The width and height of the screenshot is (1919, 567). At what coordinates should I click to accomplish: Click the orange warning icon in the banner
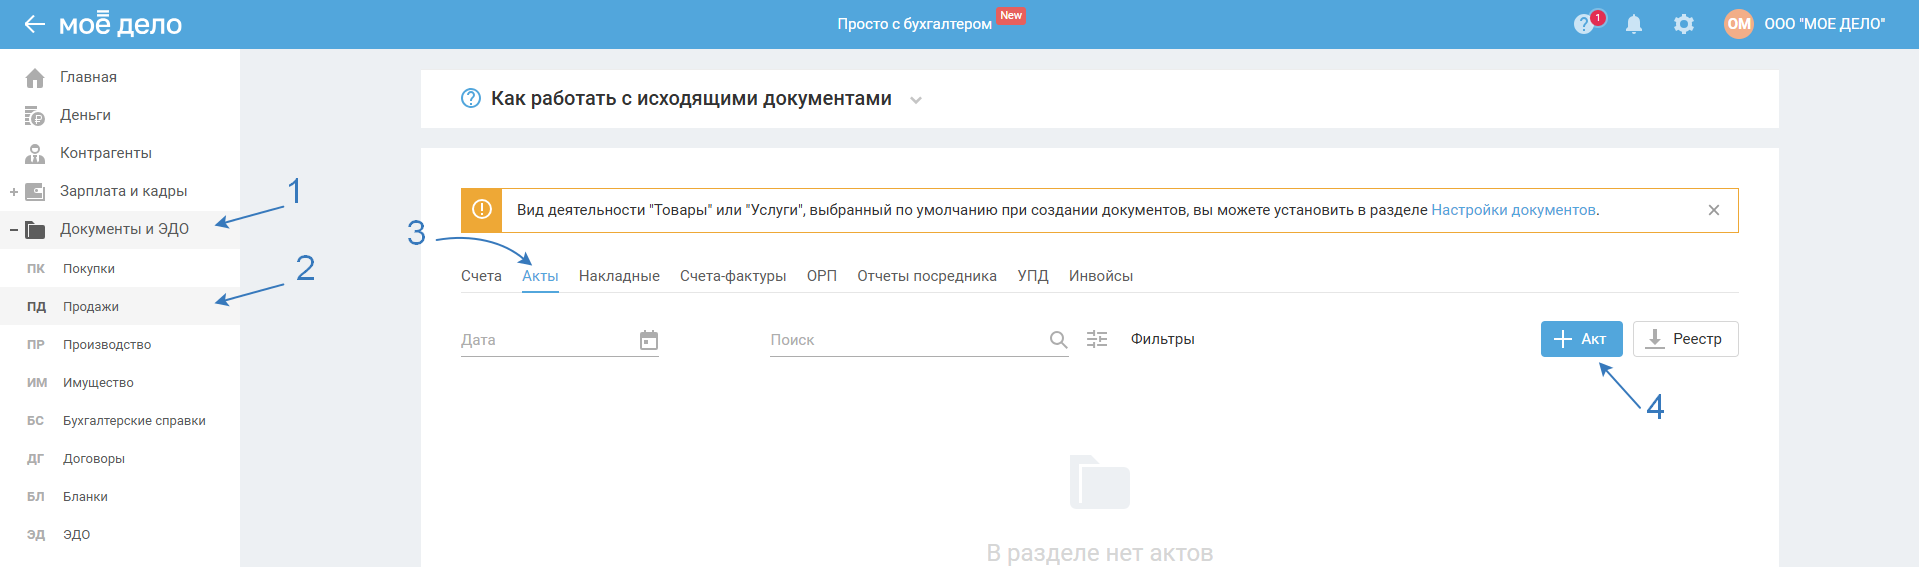point(481,210)
